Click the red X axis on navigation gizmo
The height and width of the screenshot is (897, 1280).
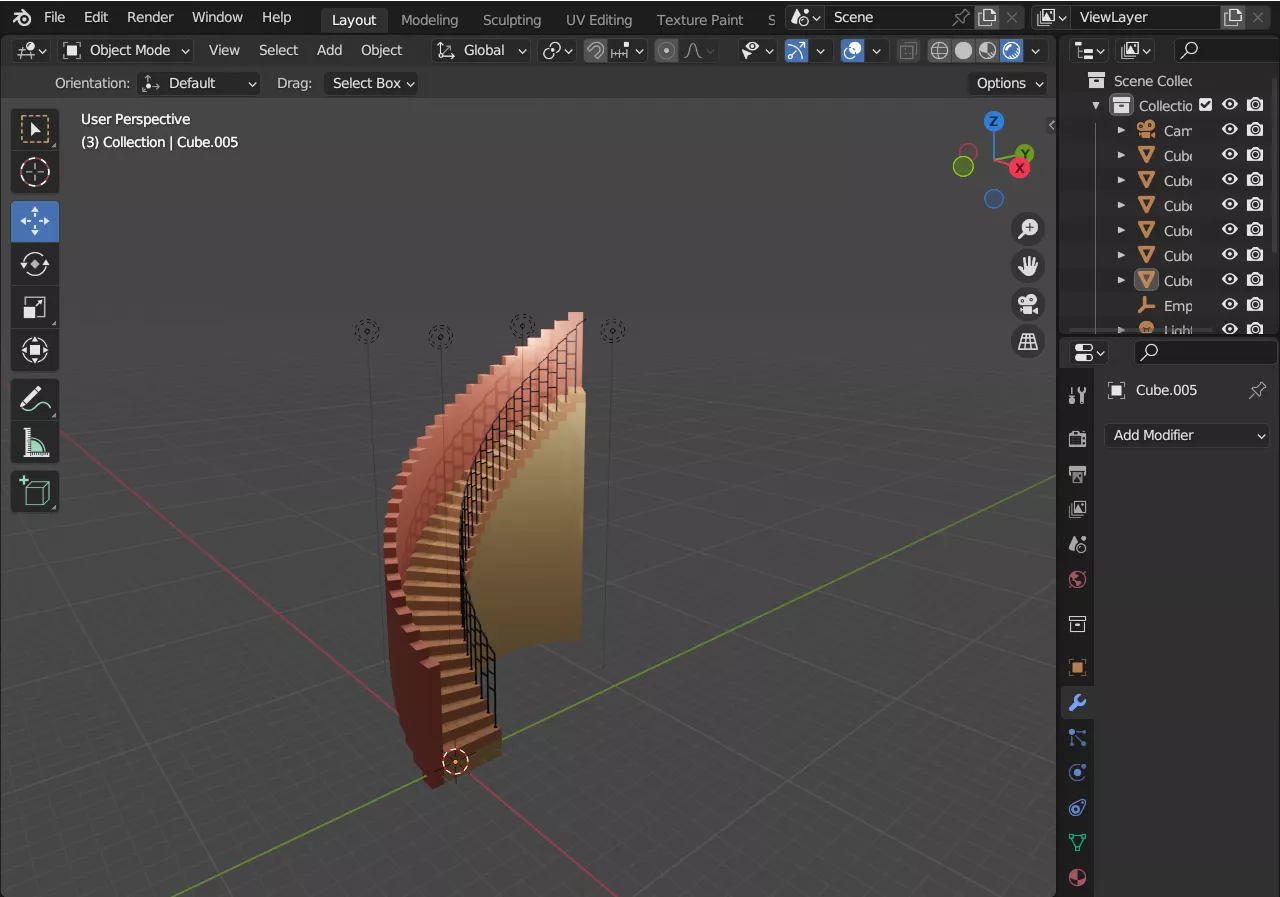click(x=1020, y=168)
